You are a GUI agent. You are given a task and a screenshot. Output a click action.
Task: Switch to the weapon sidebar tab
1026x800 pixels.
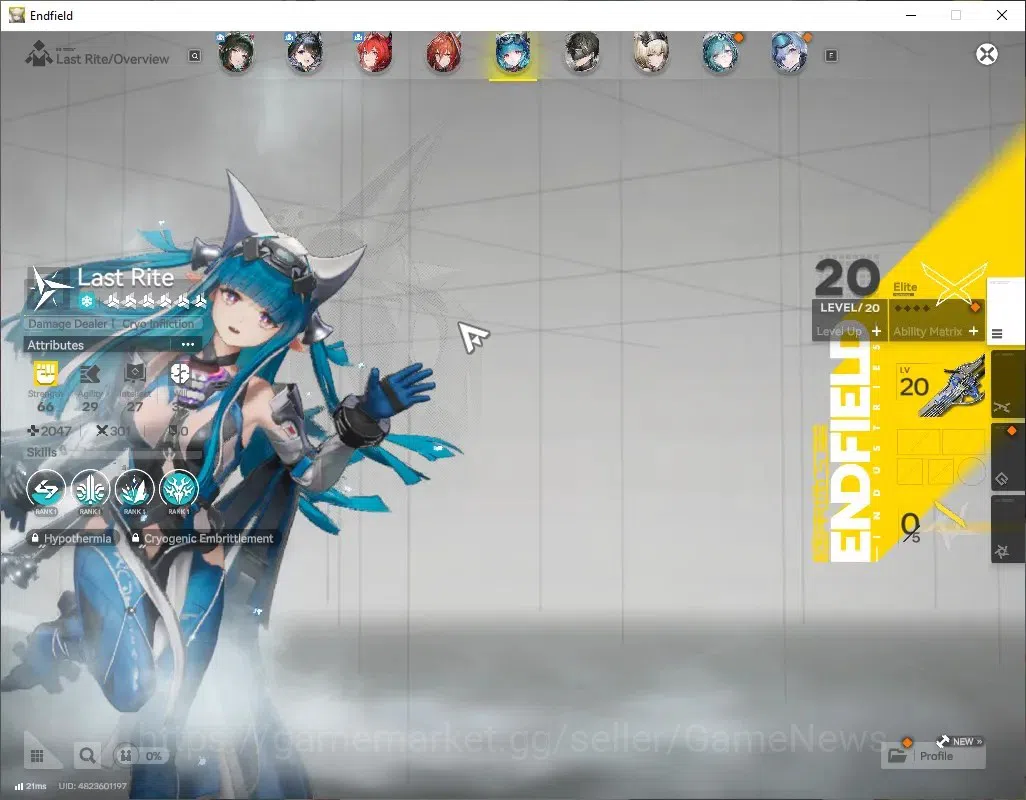coord(1007,386)
